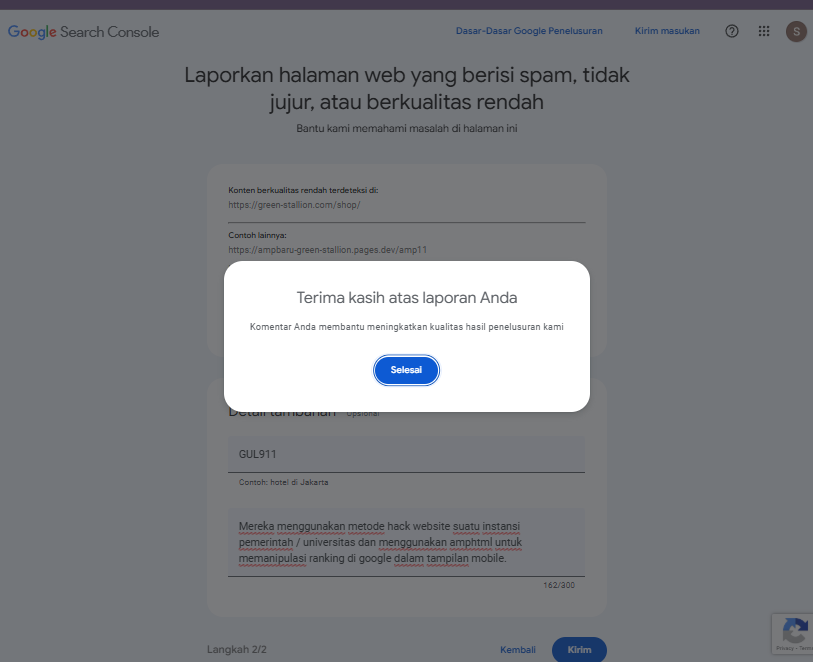Click the page title Laporkan halaman web
Screen dimensions: 813x662
(406, 88)
